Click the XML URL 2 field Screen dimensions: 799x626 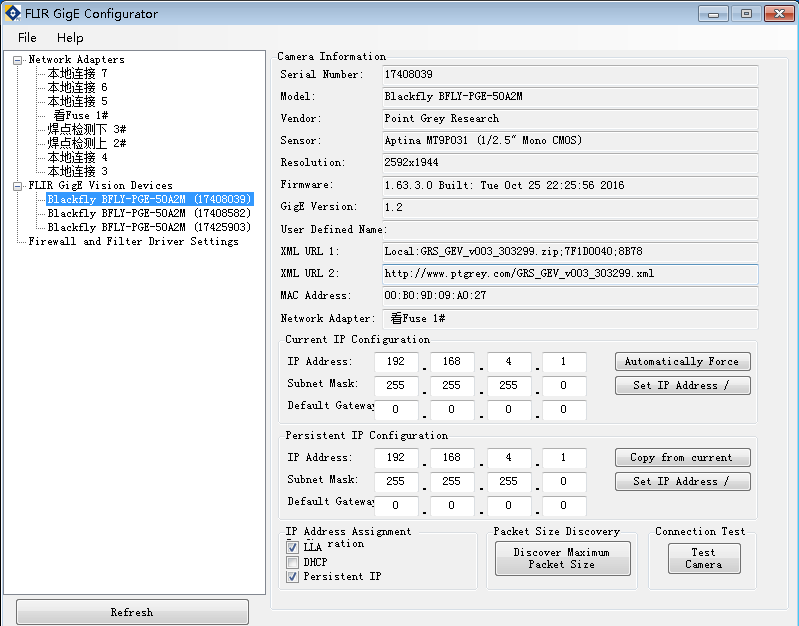click(570, 274)
